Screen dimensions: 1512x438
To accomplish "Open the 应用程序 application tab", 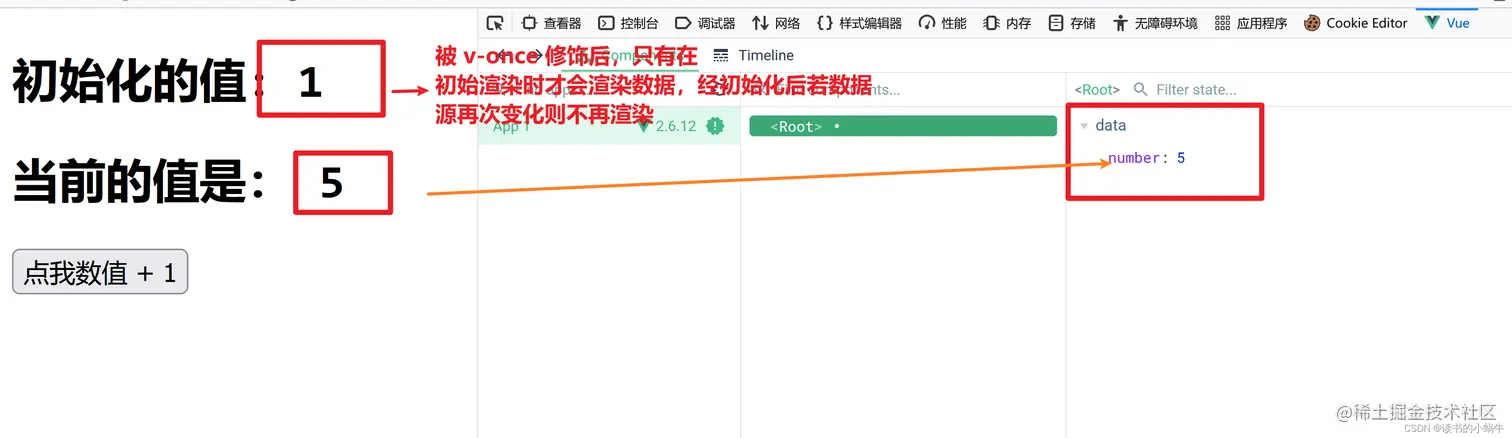I will tap(1251, 23).
